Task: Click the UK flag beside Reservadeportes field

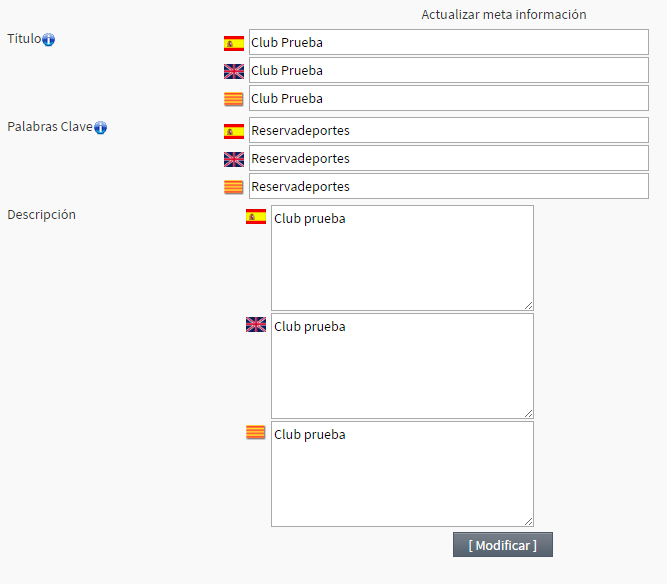Action: point(234,160)
